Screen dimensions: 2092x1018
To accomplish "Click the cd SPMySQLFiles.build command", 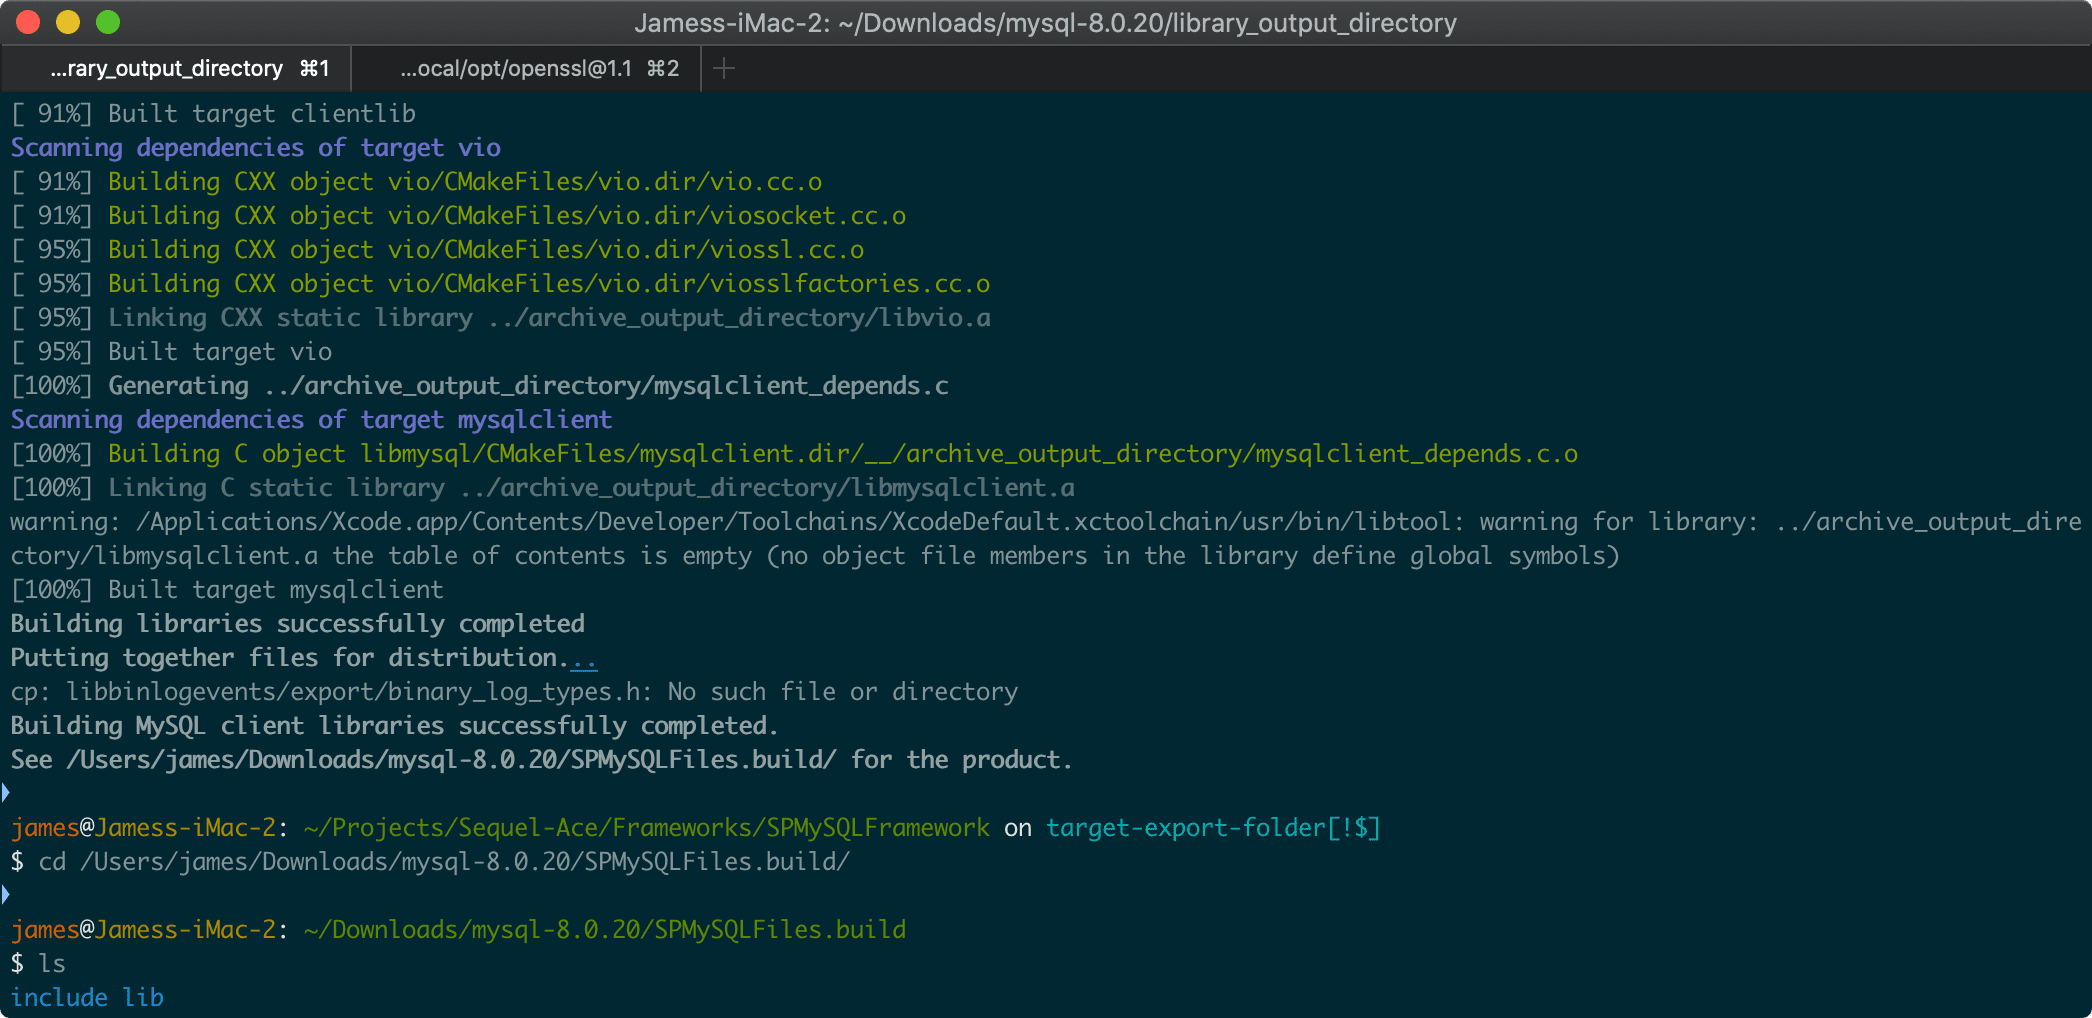I will [444, 862].
